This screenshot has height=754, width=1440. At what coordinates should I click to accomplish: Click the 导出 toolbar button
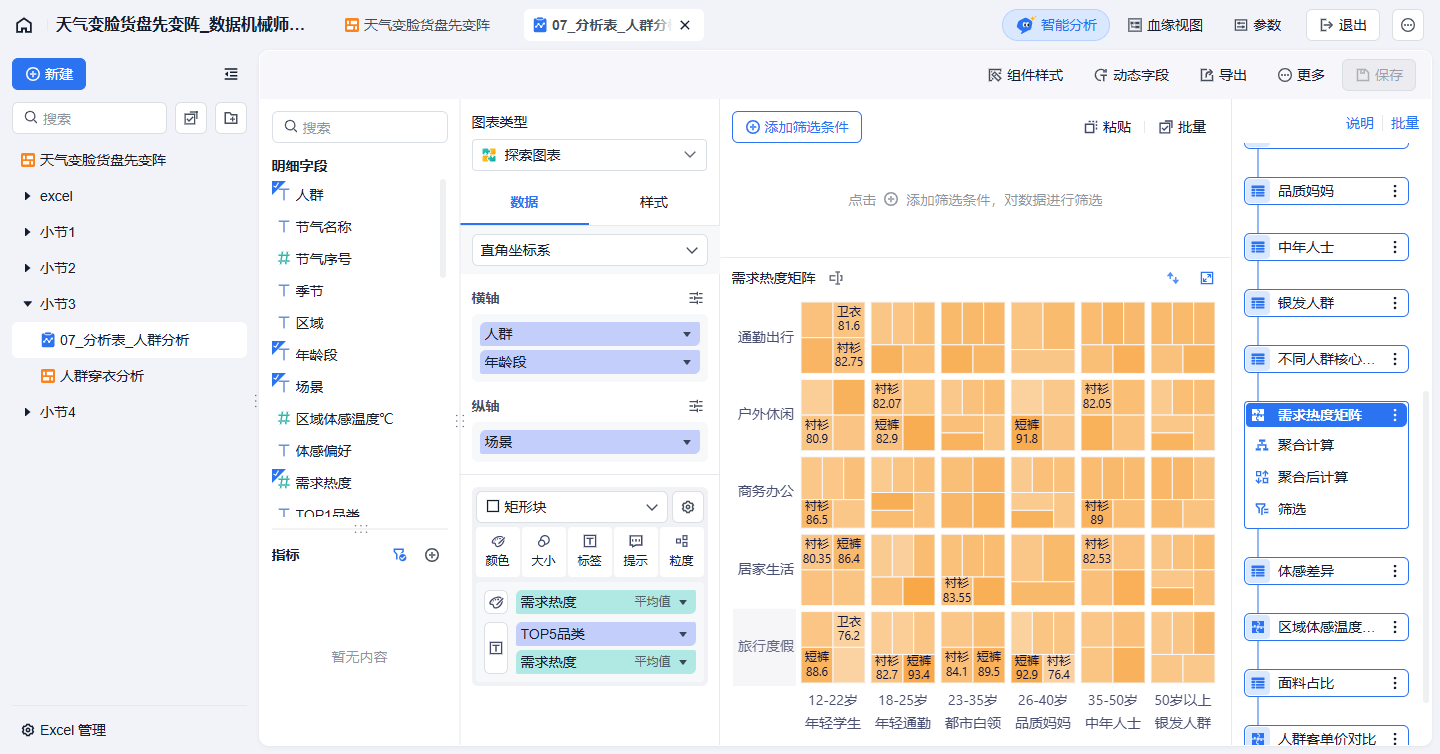coord(1223,75)
